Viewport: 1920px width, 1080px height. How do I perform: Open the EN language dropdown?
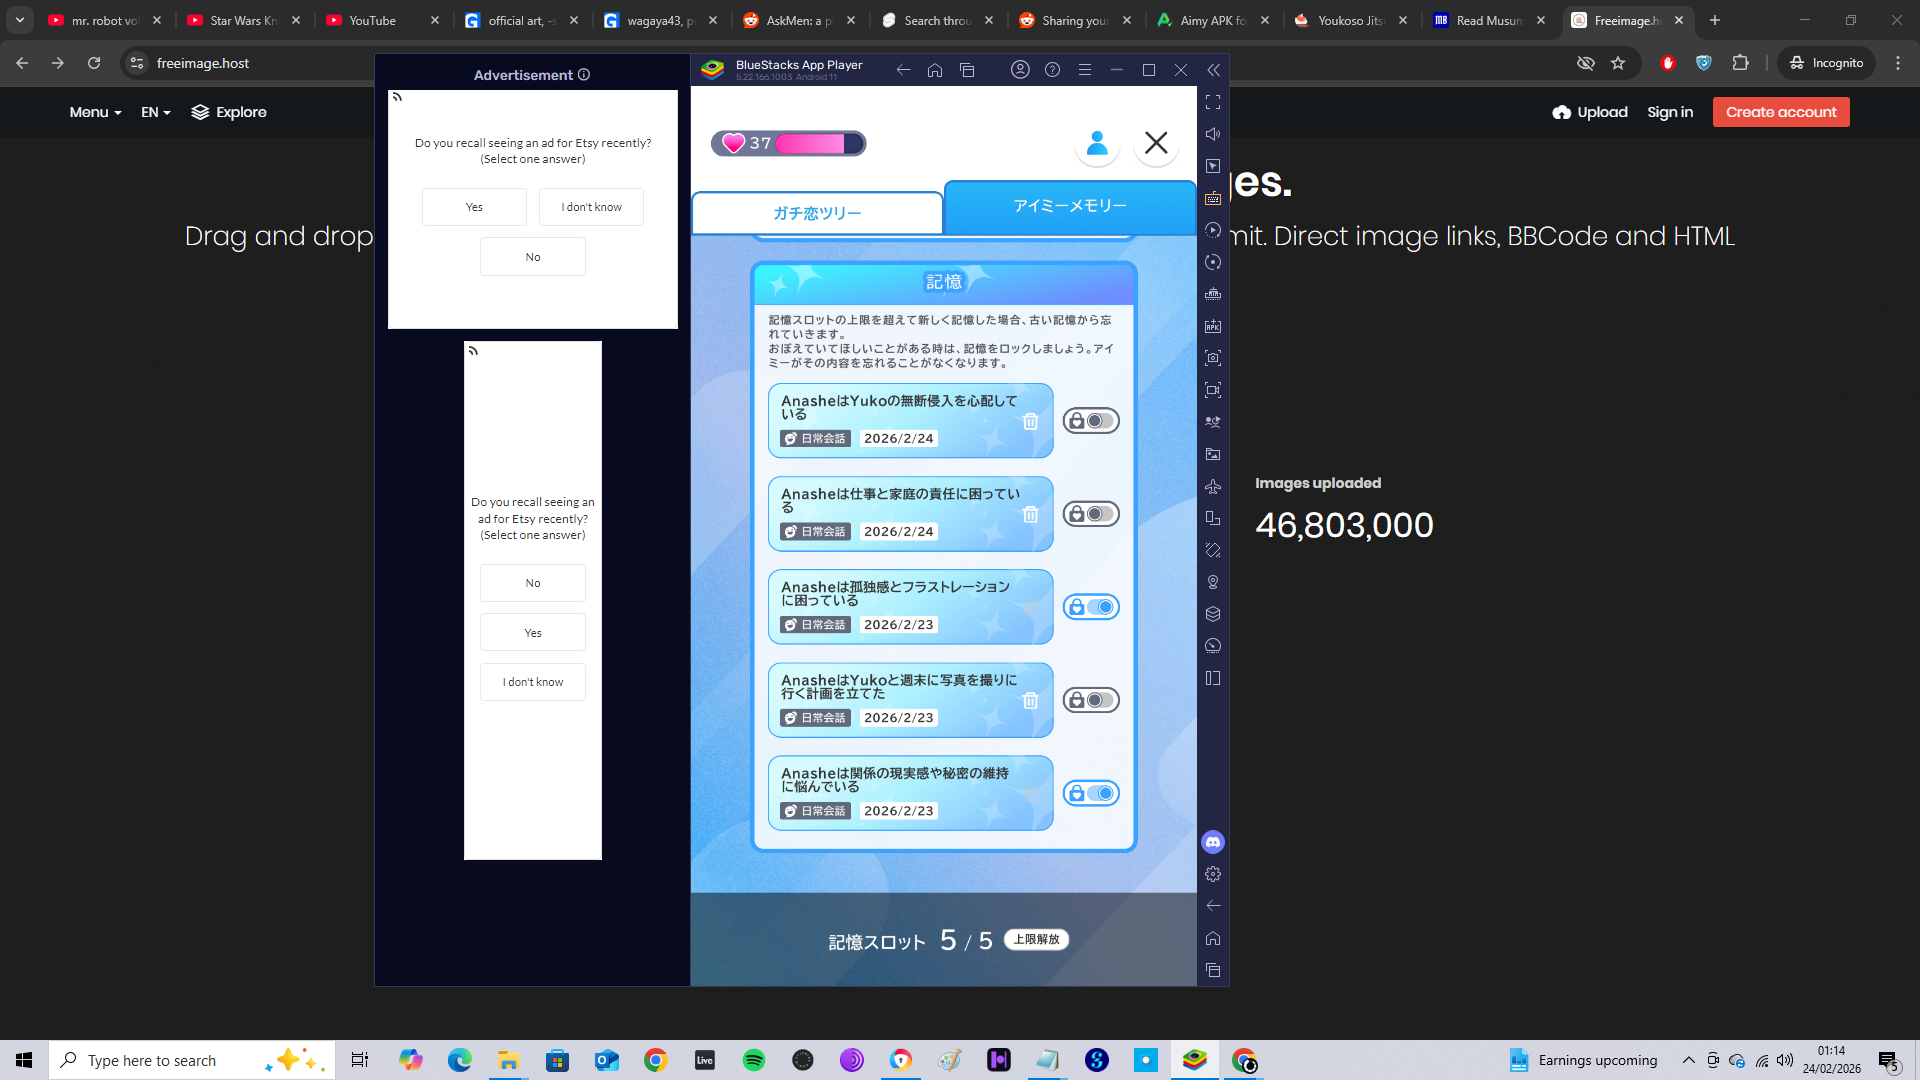point(155,112)
